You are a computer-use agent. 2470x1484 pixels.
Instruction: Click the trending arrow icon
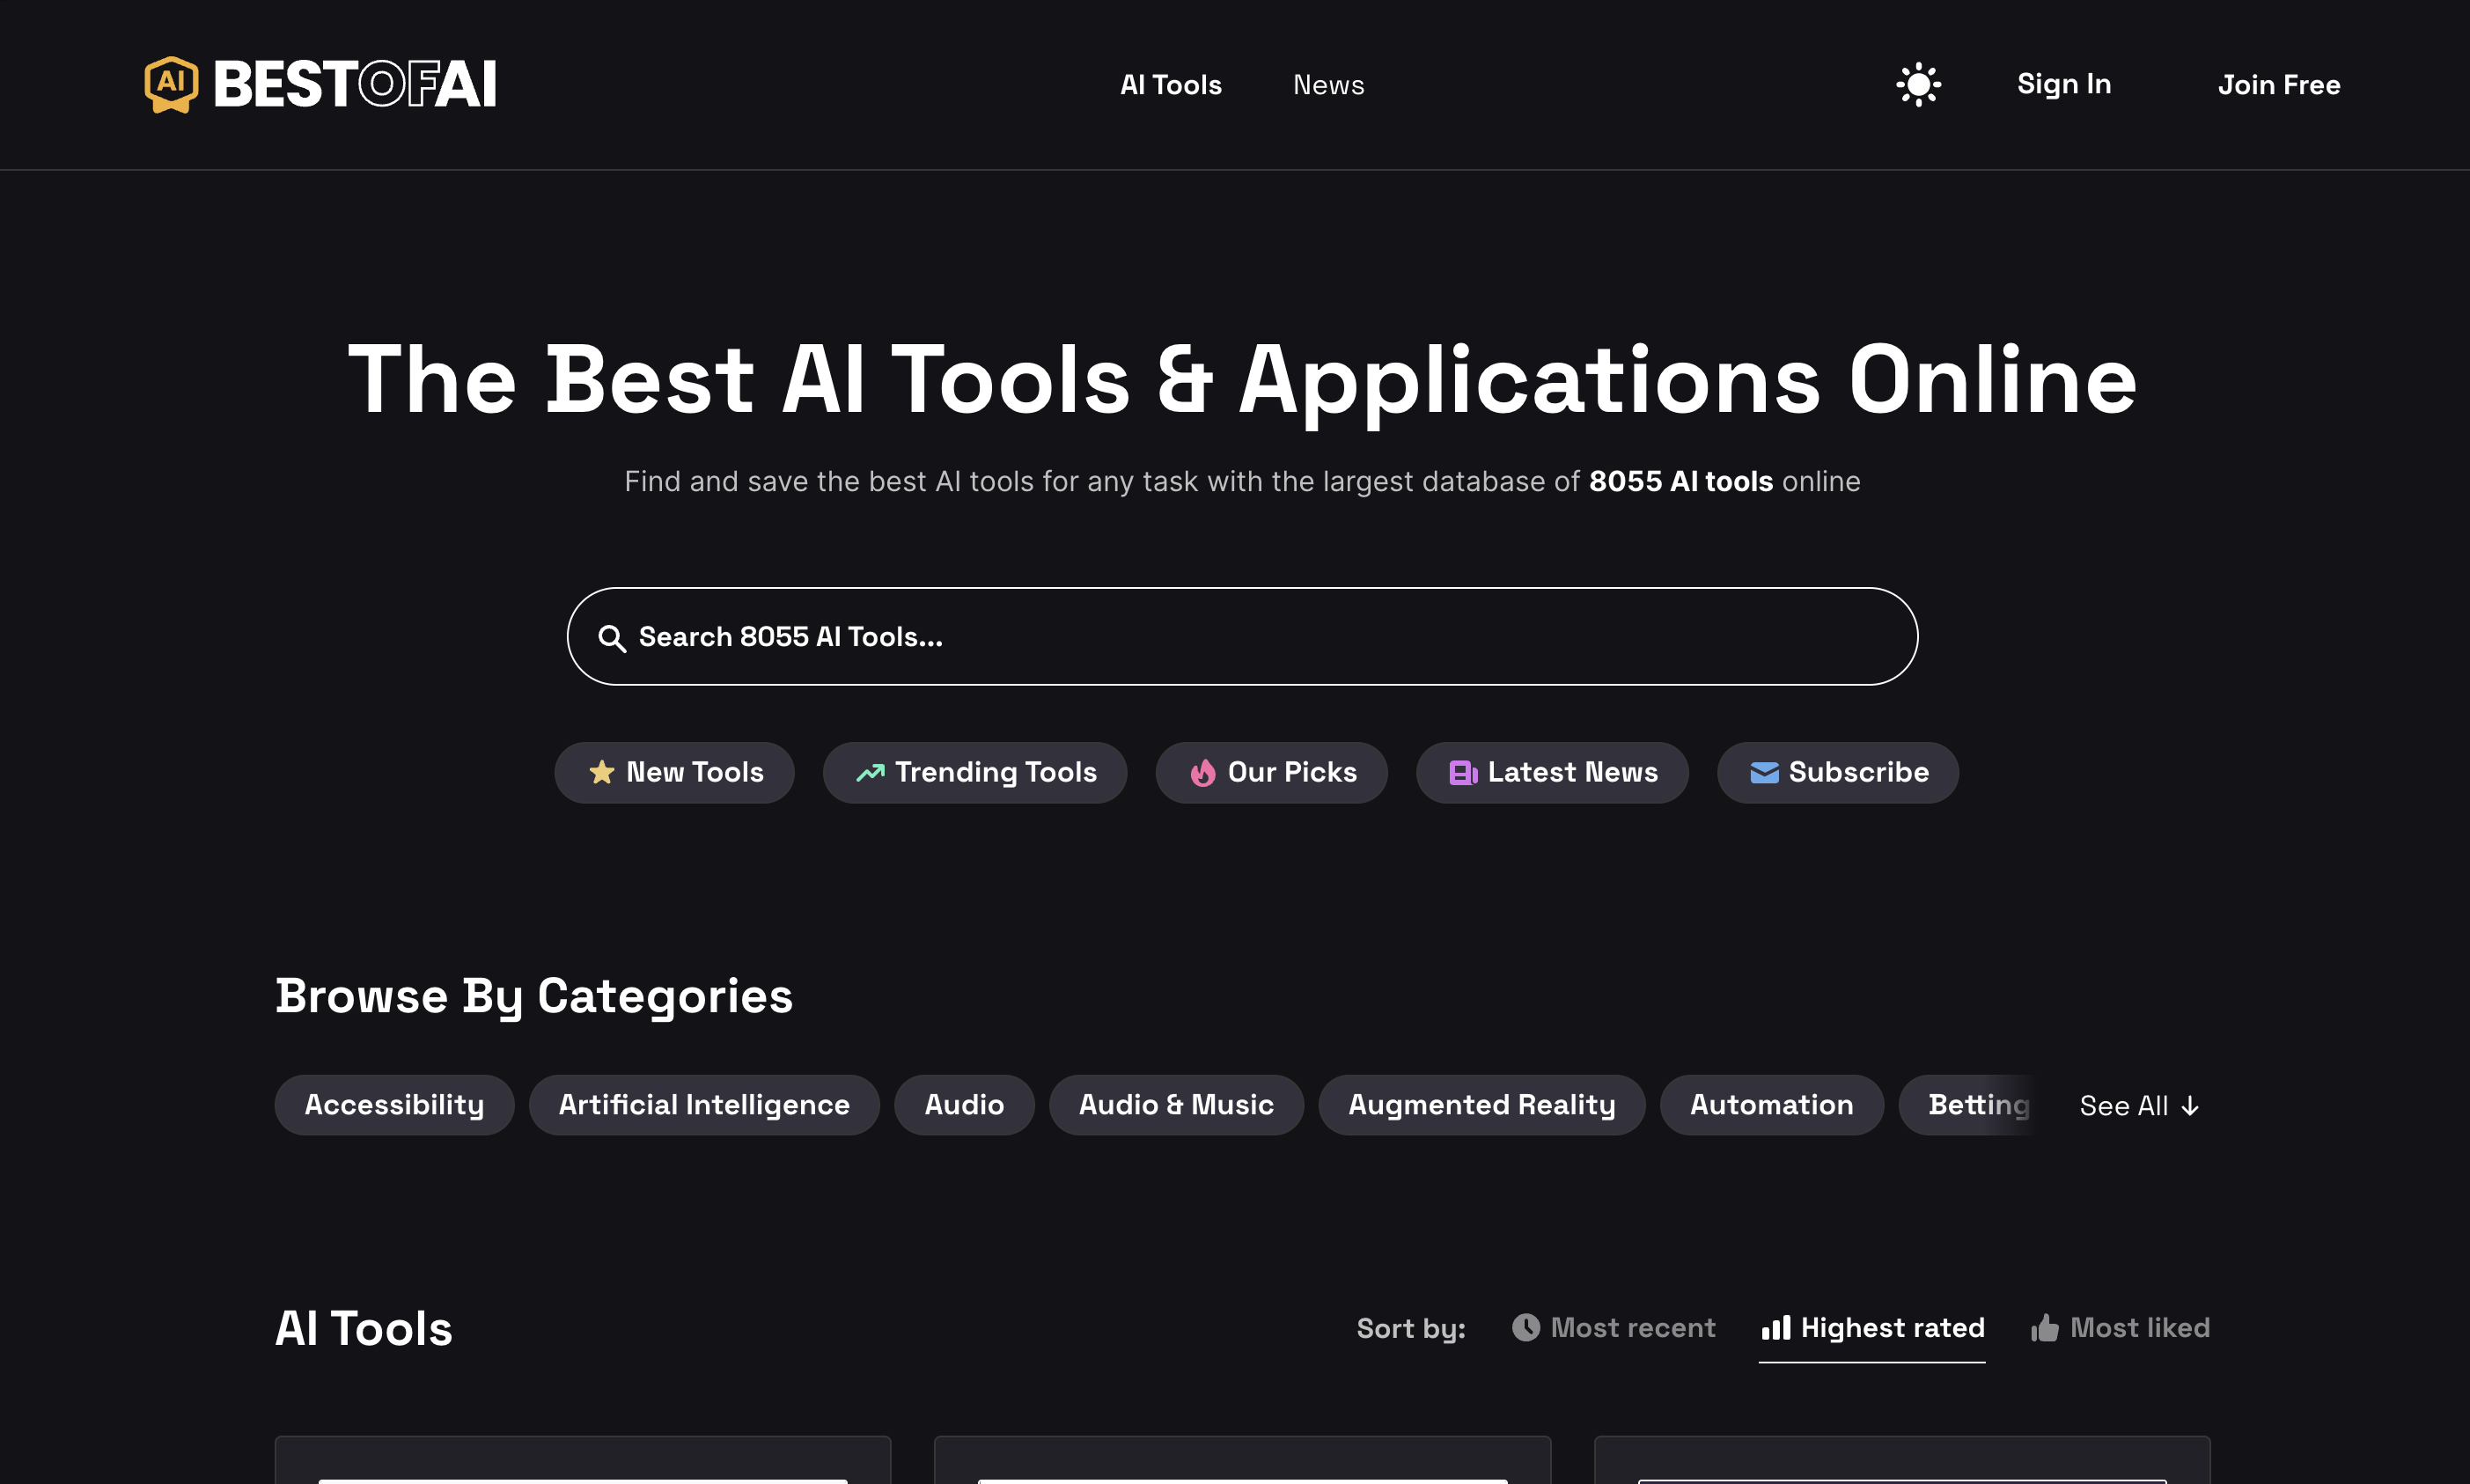click(x=870, y=772)
